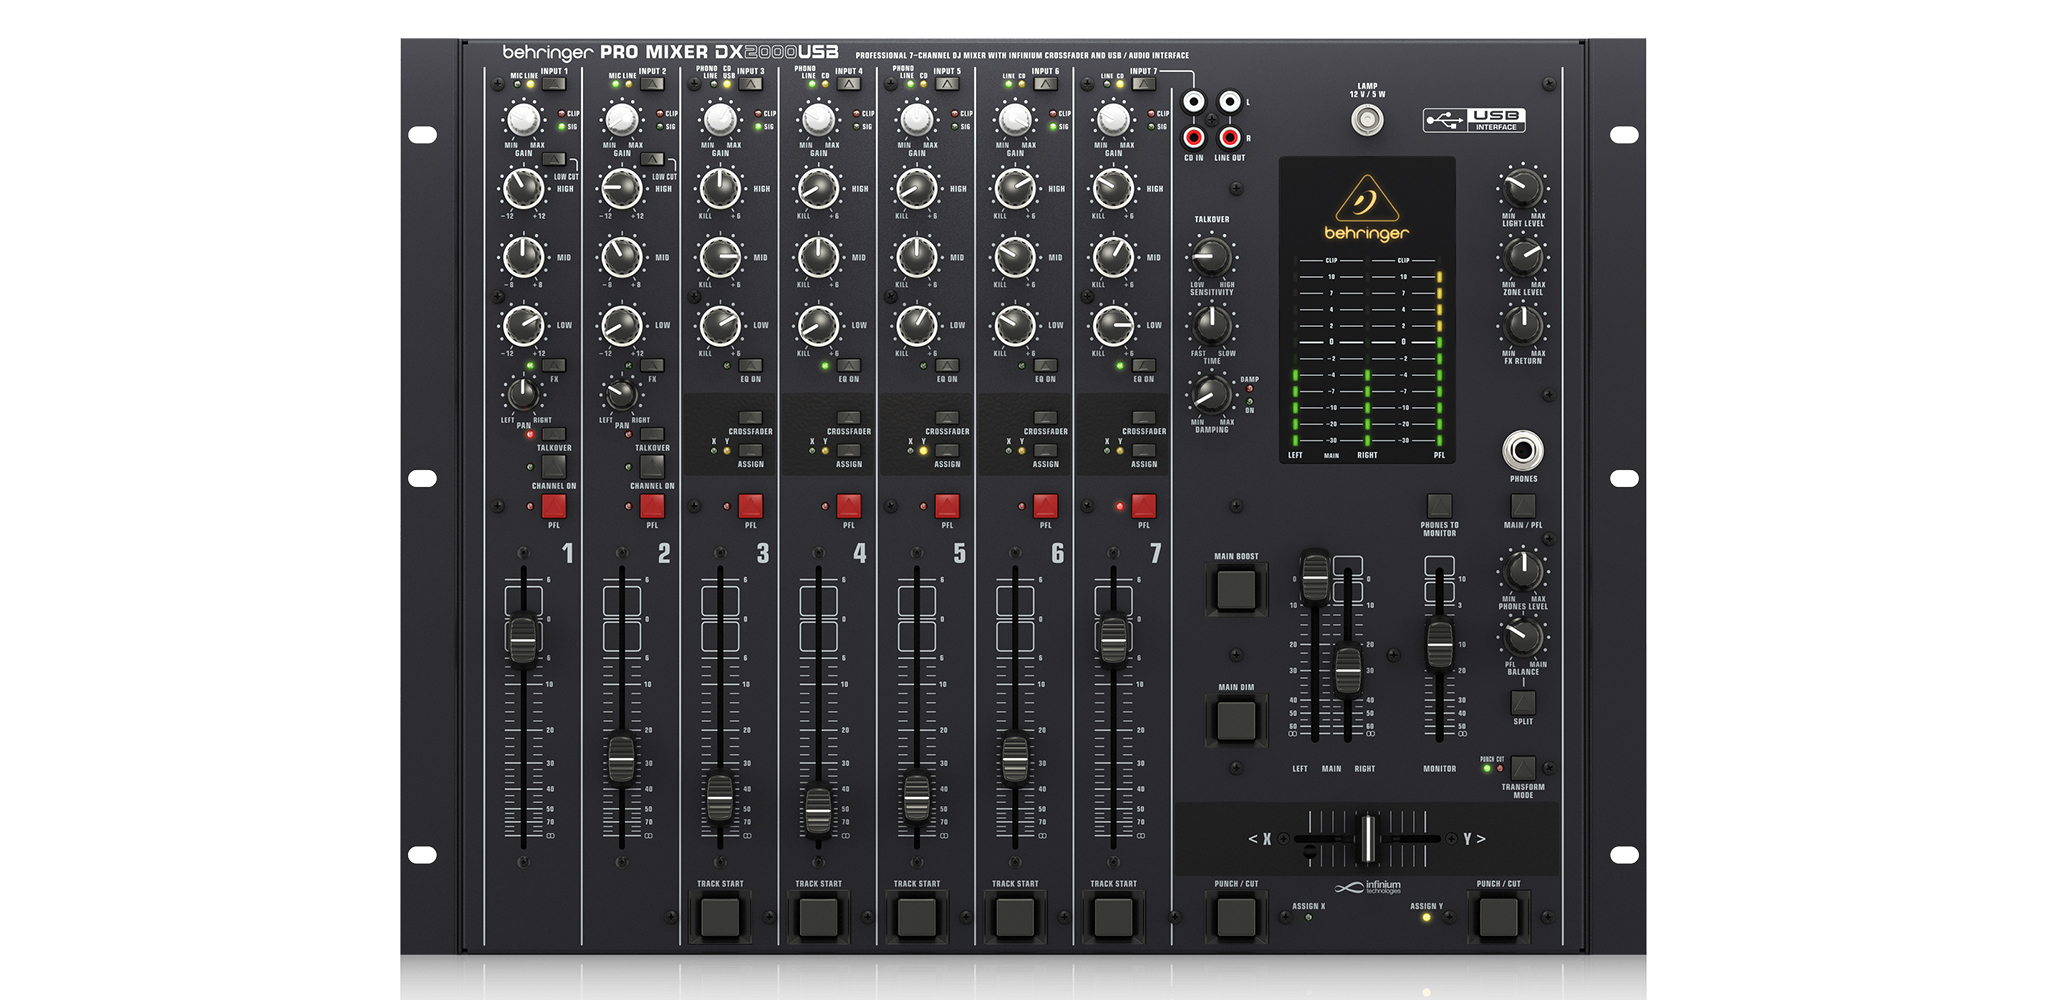Push the MAIN DIM button
The image size is (2048, 1000).
(1236, 720)
